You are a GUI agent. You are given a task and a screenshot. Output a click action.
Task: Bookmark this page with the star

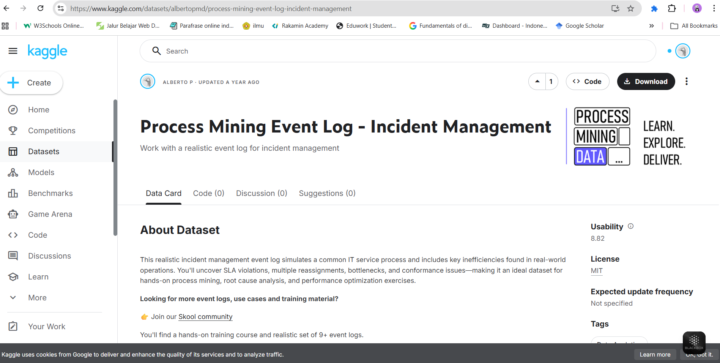(x=630, y=8)
